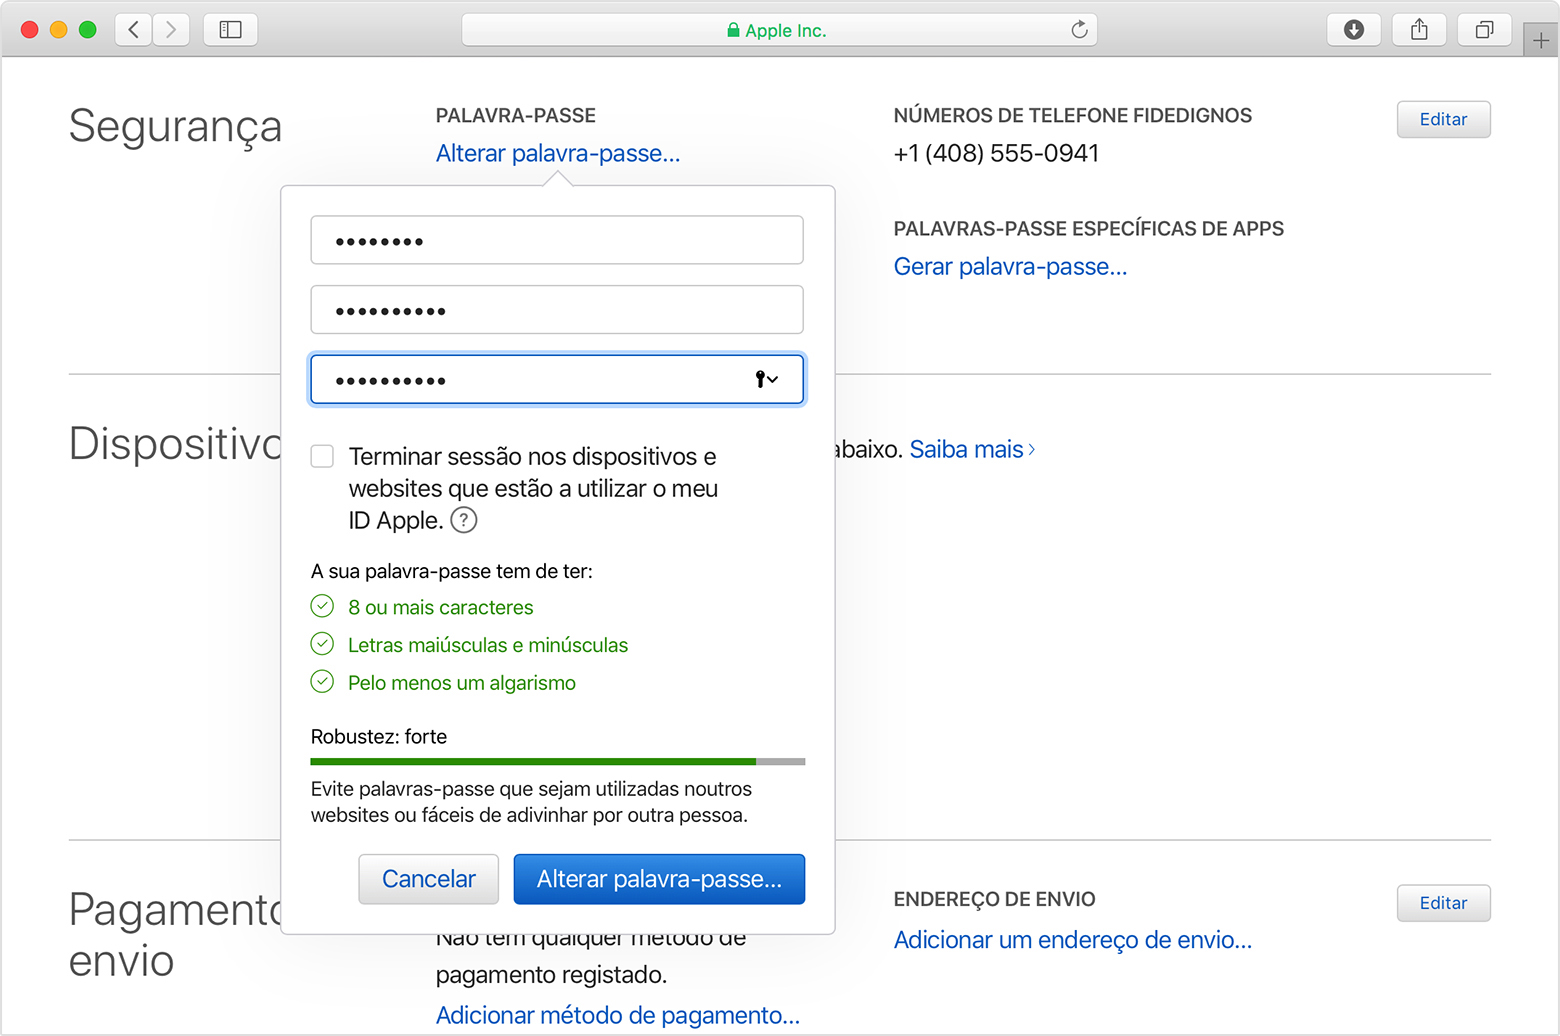This screenshot has height=1036, width=1560.
Task: Show all tabs overview
Action: (1485, 29)
